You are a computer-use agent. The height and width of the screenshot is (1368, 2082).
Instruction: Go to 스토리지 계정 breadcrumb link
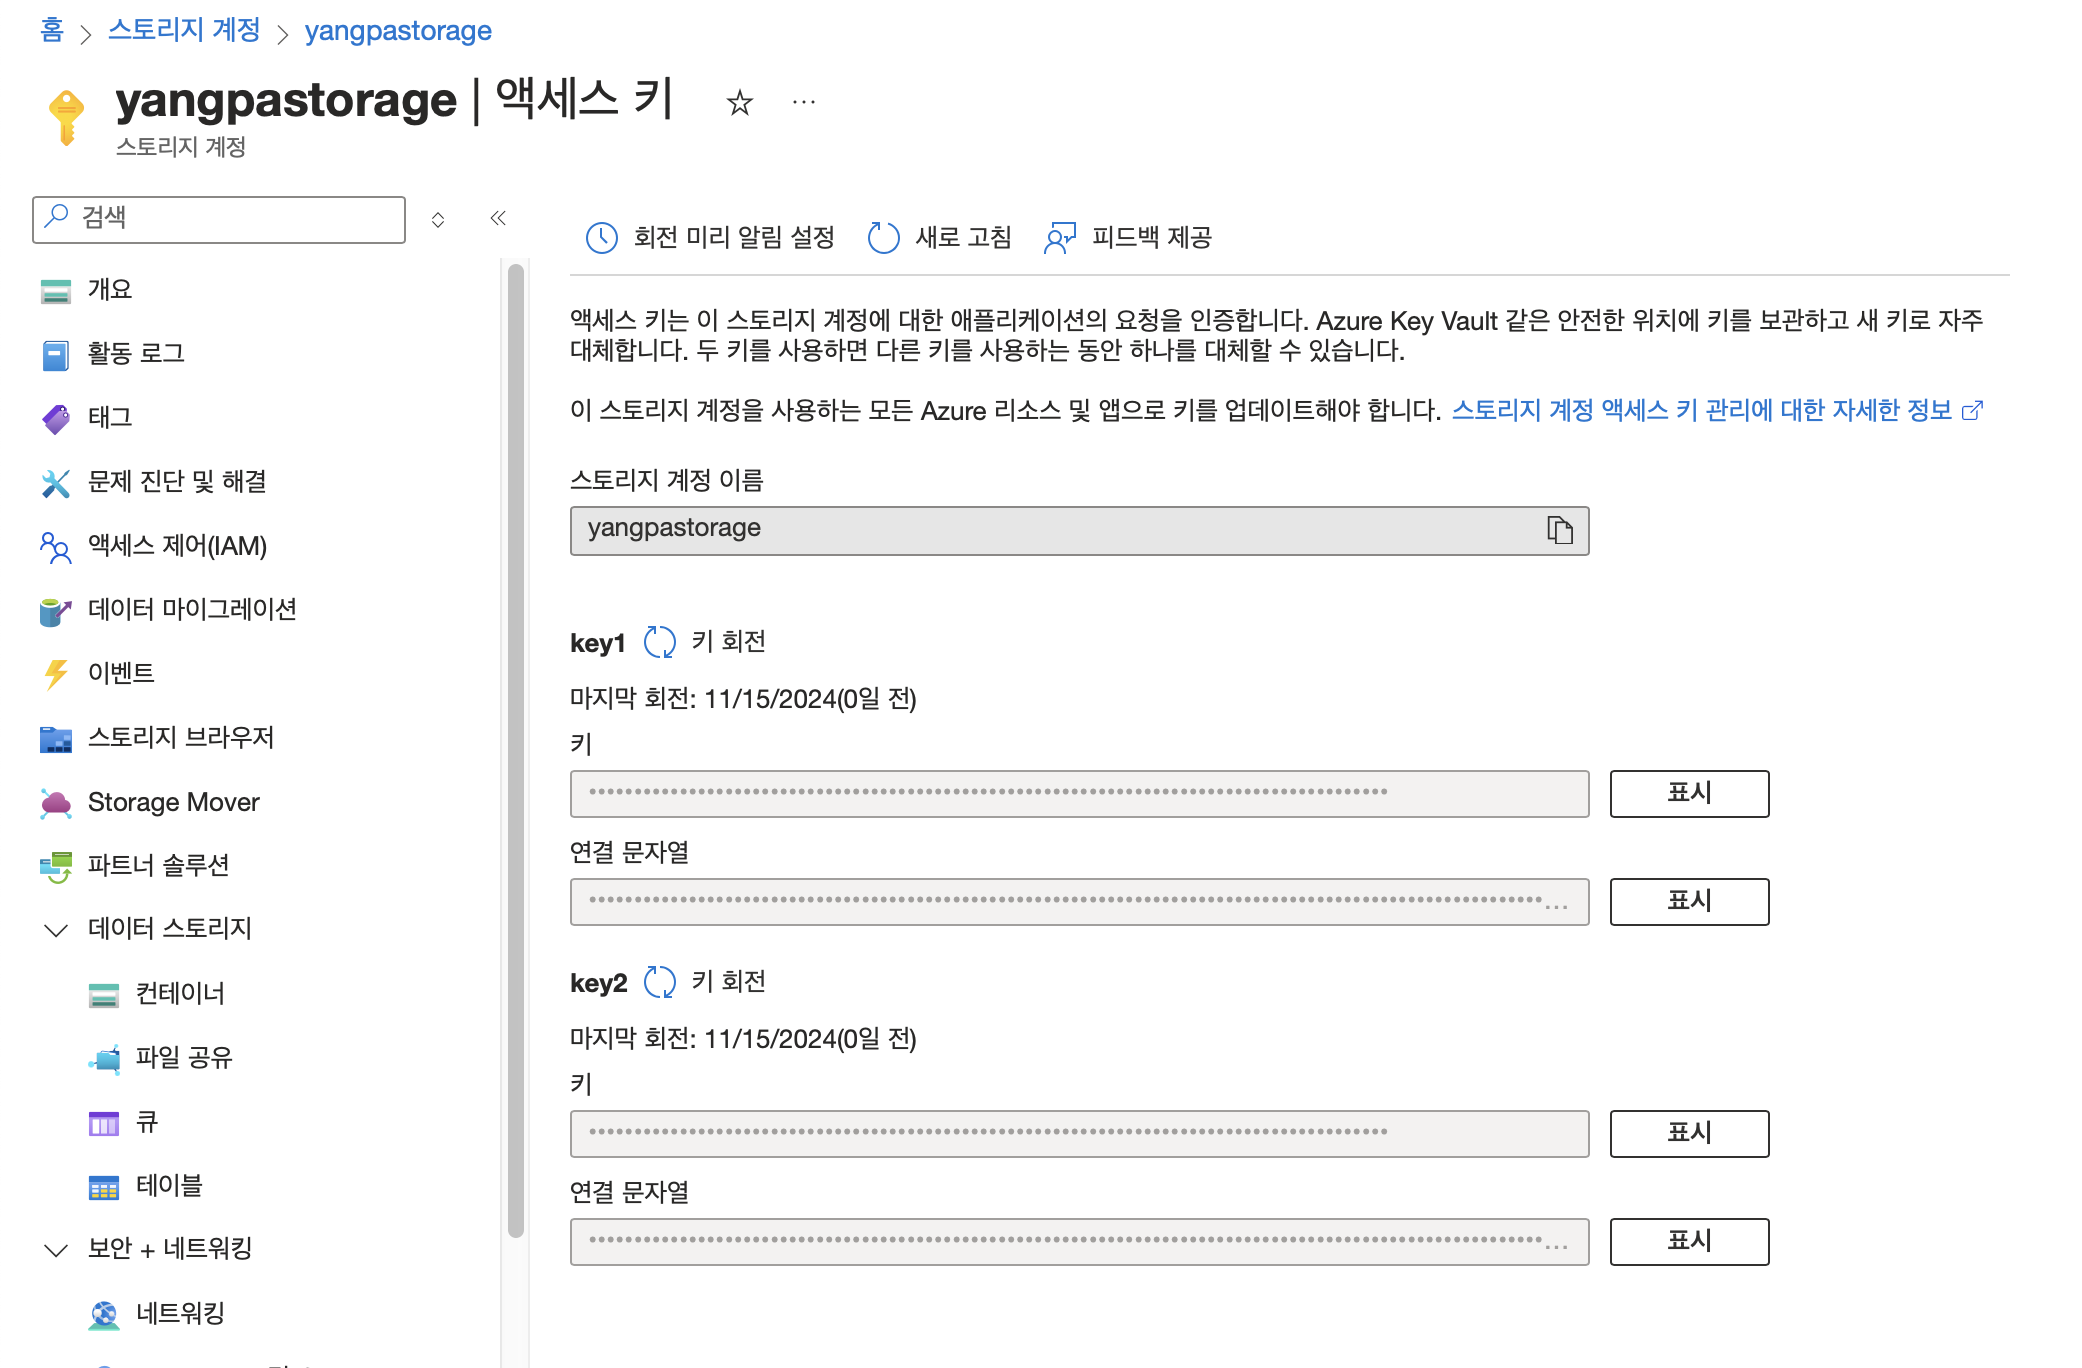tap(184, 30)
